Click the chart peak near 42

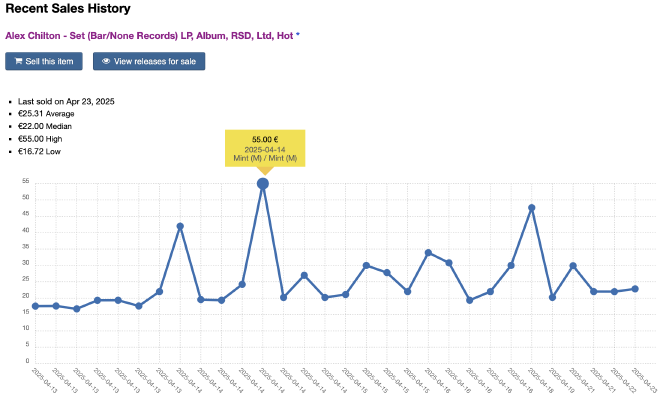pos(180,226)
